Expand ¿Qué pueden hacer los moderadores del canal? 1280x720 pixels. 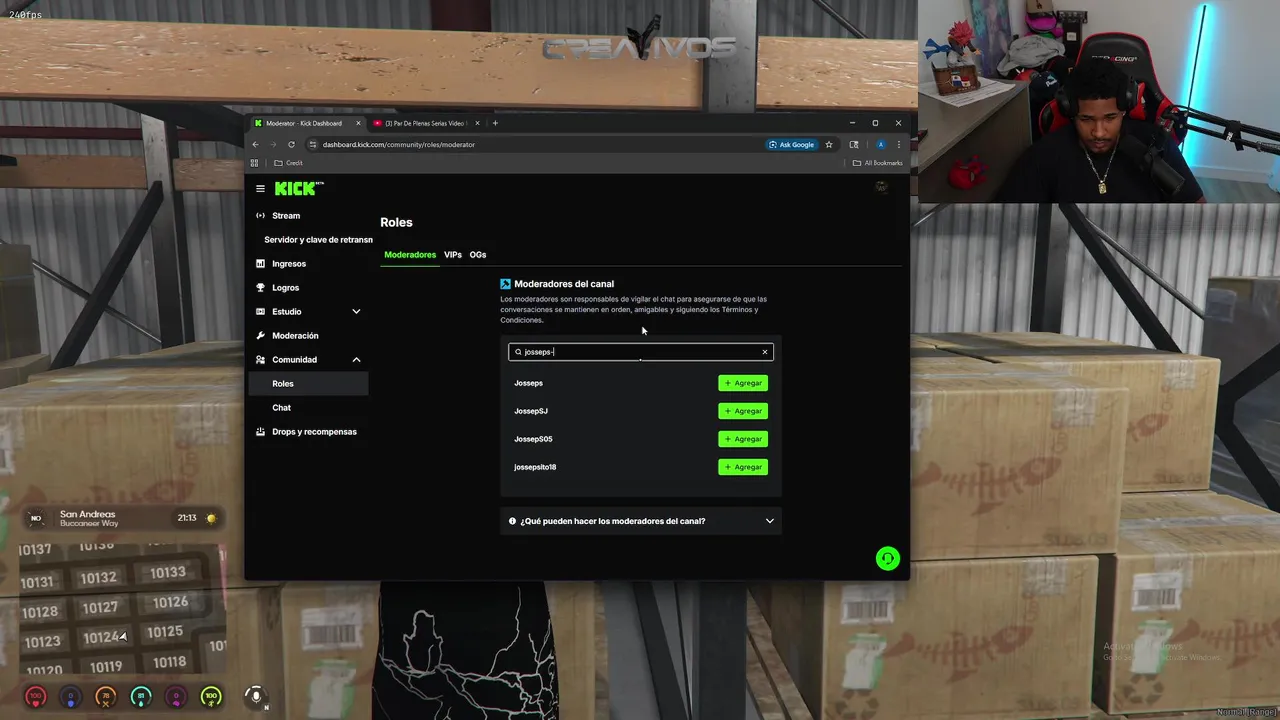[641, 521]
